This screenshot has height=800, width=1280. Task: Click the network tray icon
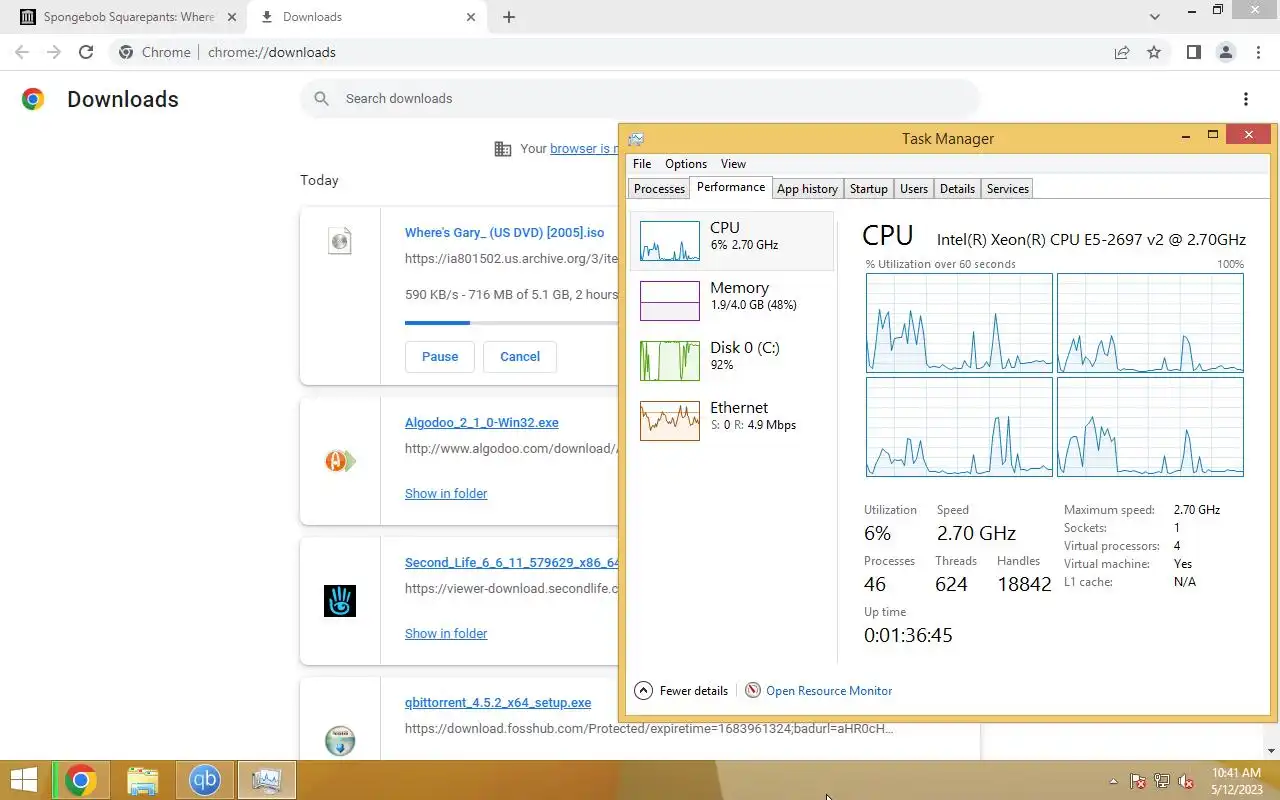click(1162, 781)
